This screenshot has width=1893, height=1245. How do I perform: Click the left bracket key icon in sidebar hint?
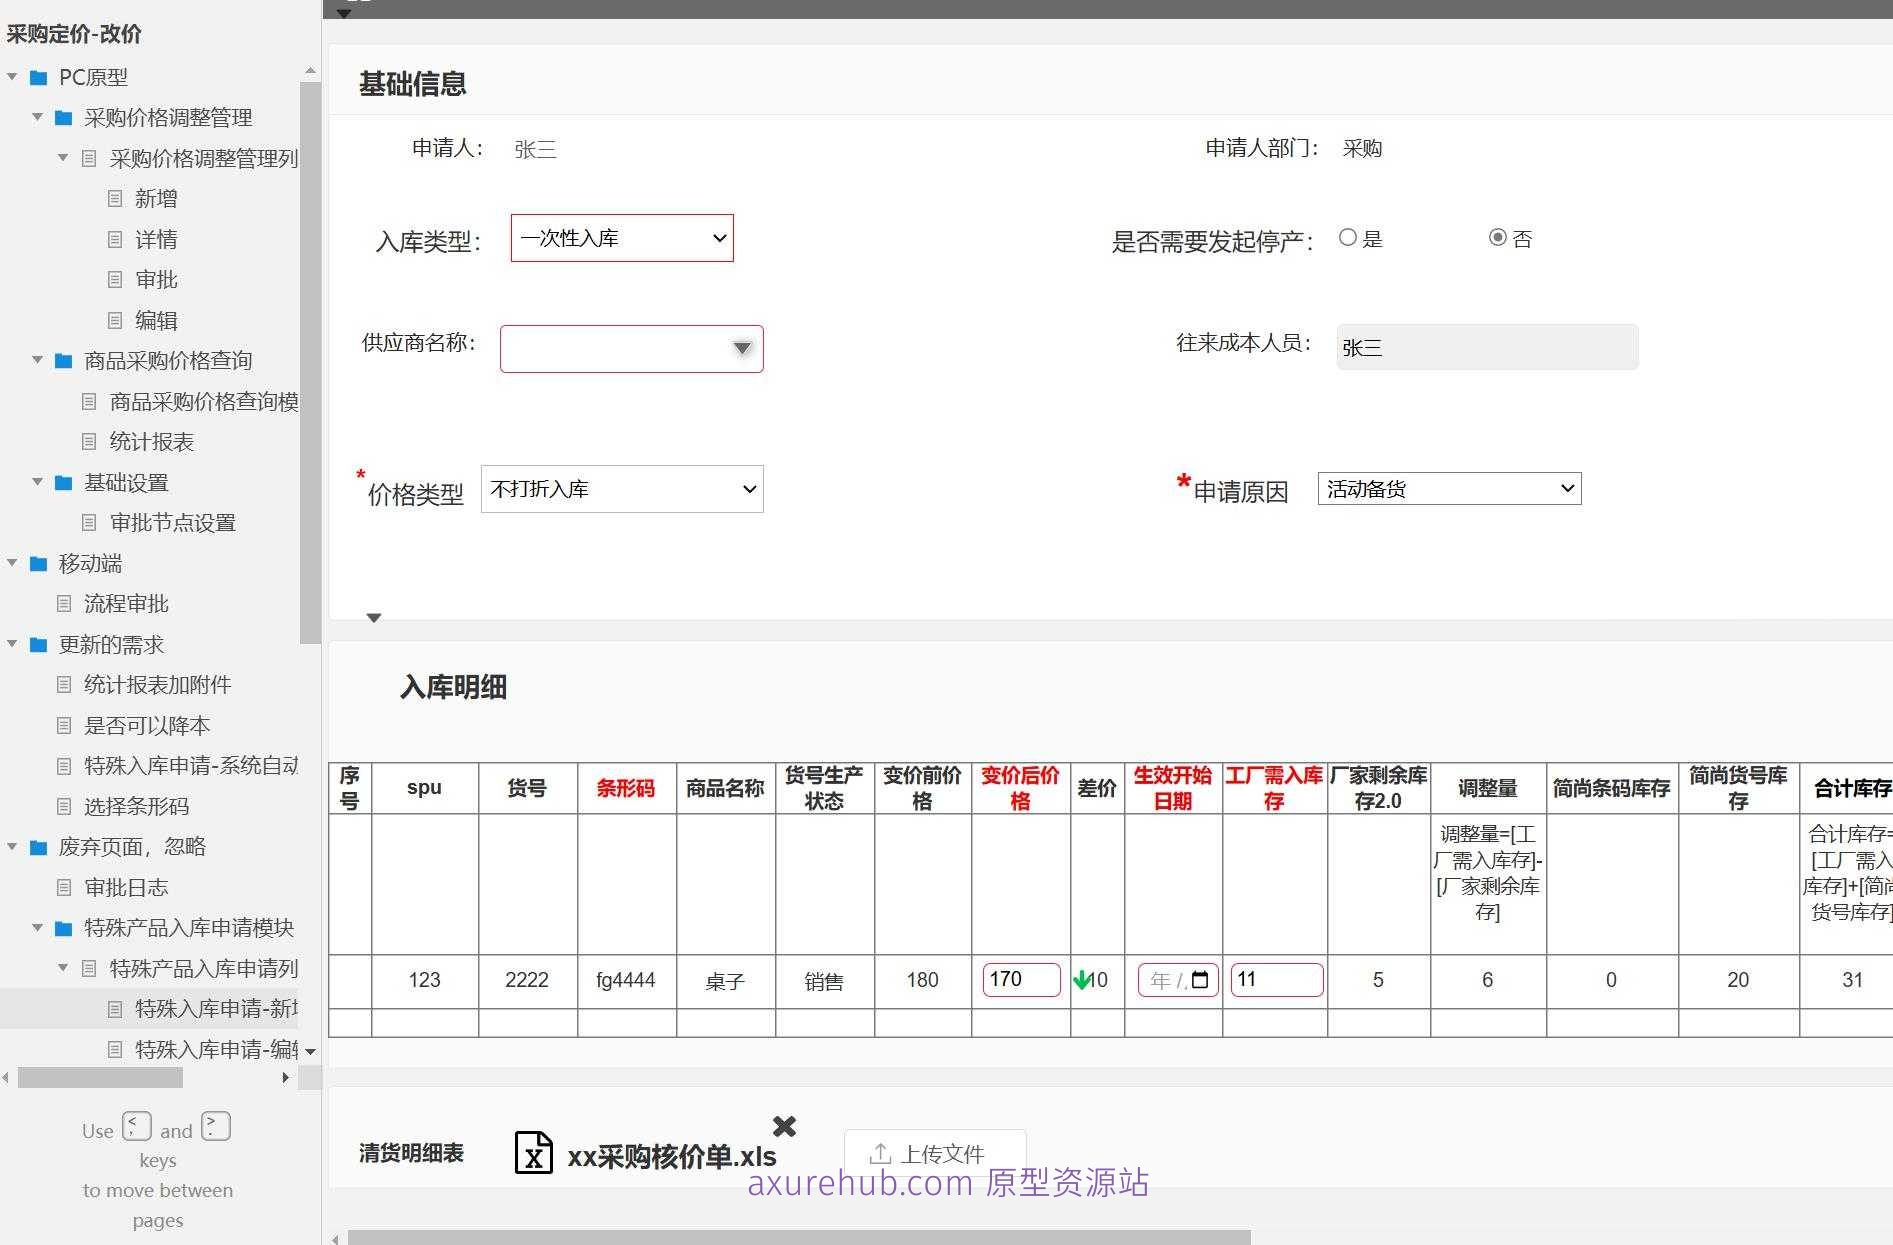pos(136,1126)
